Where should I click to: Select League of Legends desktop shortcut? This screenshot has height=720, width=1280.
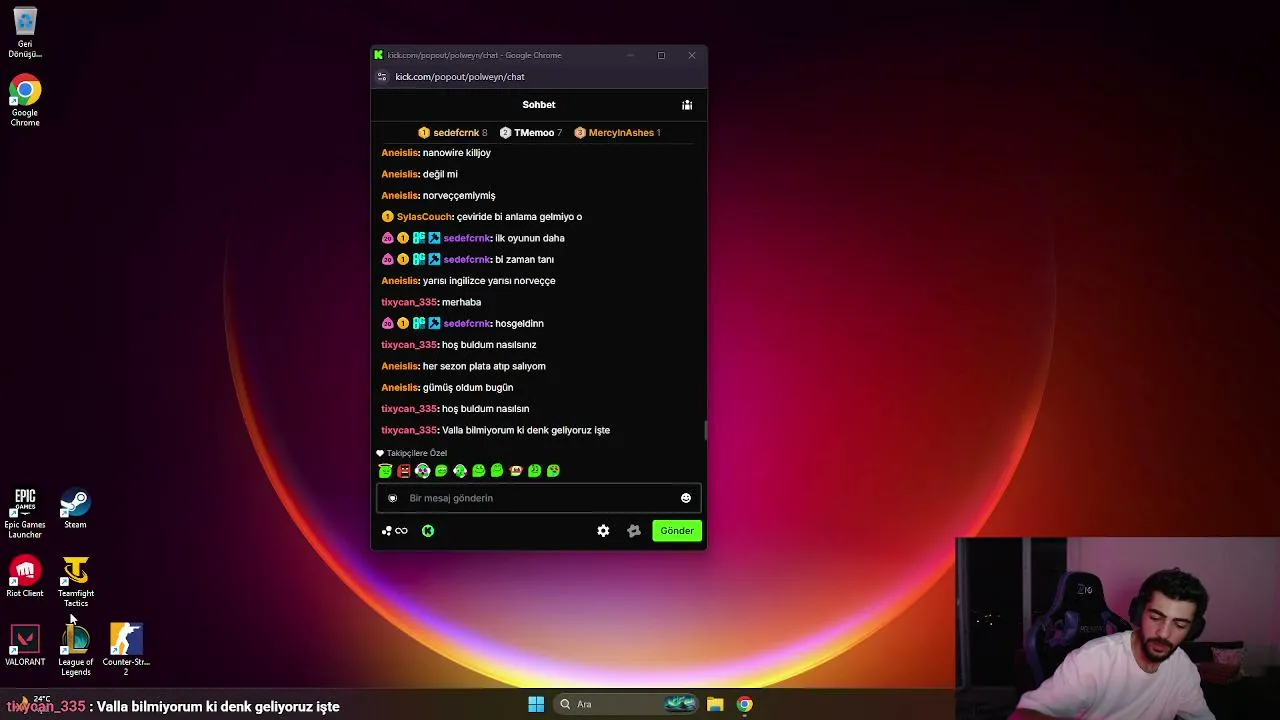76,650
